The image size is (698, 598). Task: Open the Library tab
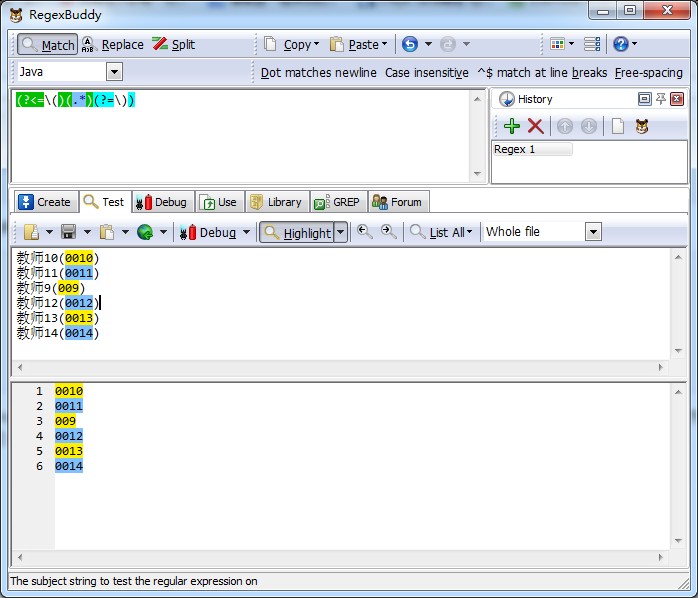[x=277, y=202]
